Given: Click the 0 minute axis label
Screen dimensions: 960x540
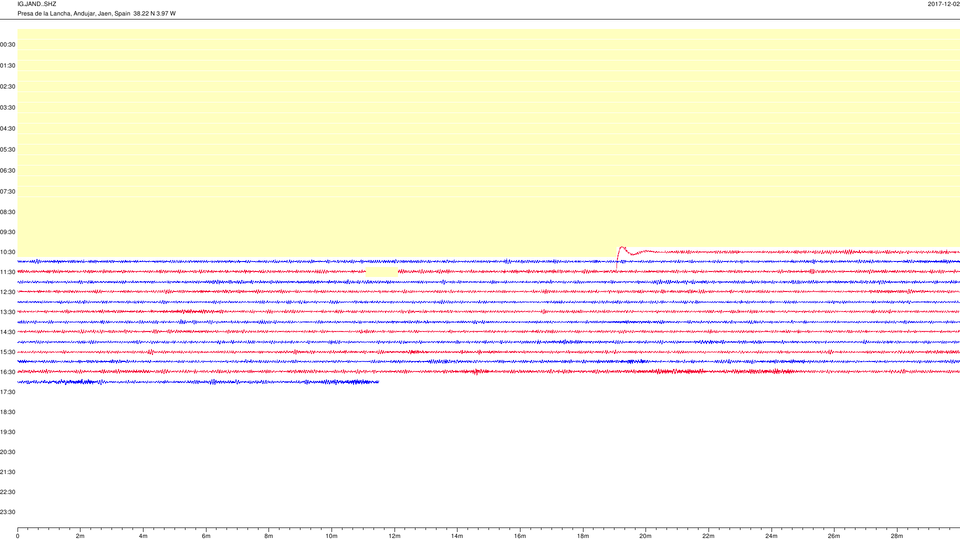Looking at the screenshot, I should (18, 536).
